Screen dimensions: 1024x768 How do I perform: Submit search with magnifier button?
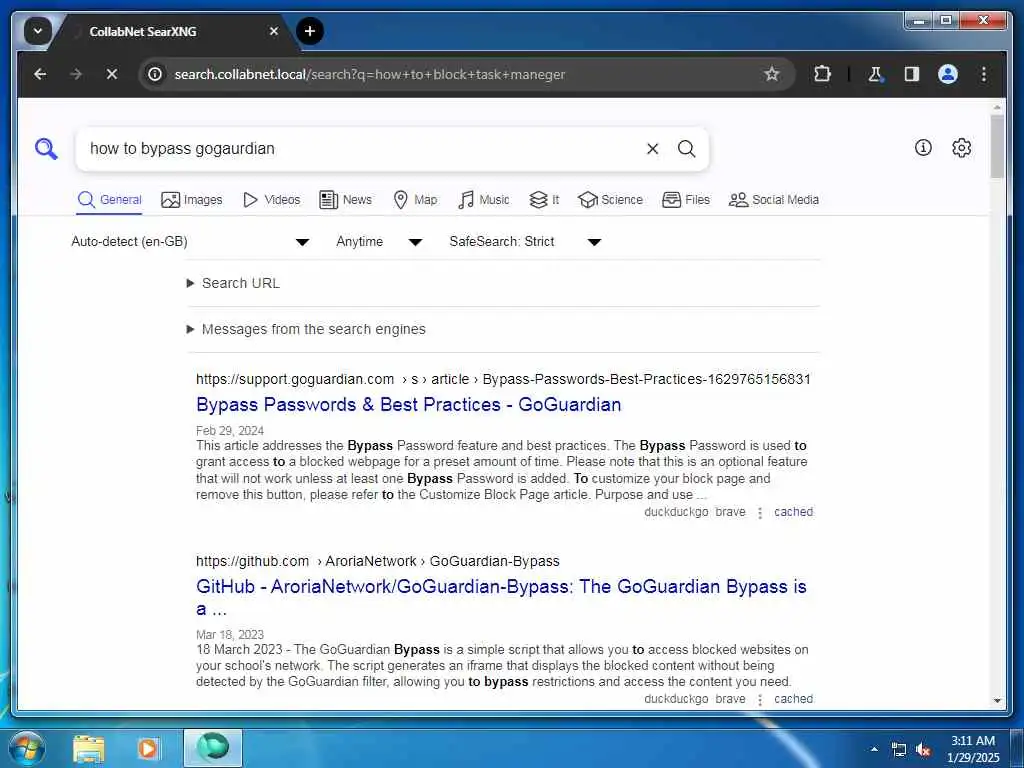click(686, 149)
